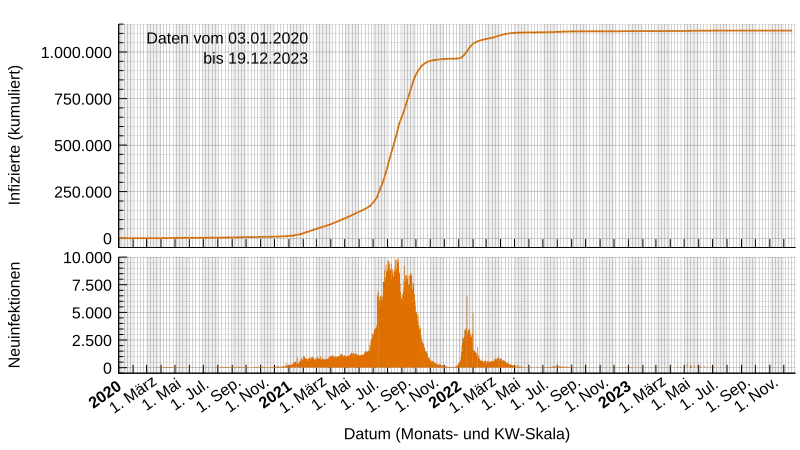Click the small orange bump after the second spike
Image resolution: width=800 pixels, height=450 pixels.
pos(497,362)
